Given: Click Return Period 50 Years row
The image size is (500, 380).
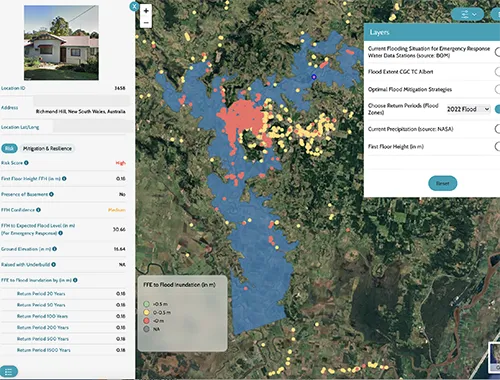Looking at the screenshot, I should pos(63,305).
